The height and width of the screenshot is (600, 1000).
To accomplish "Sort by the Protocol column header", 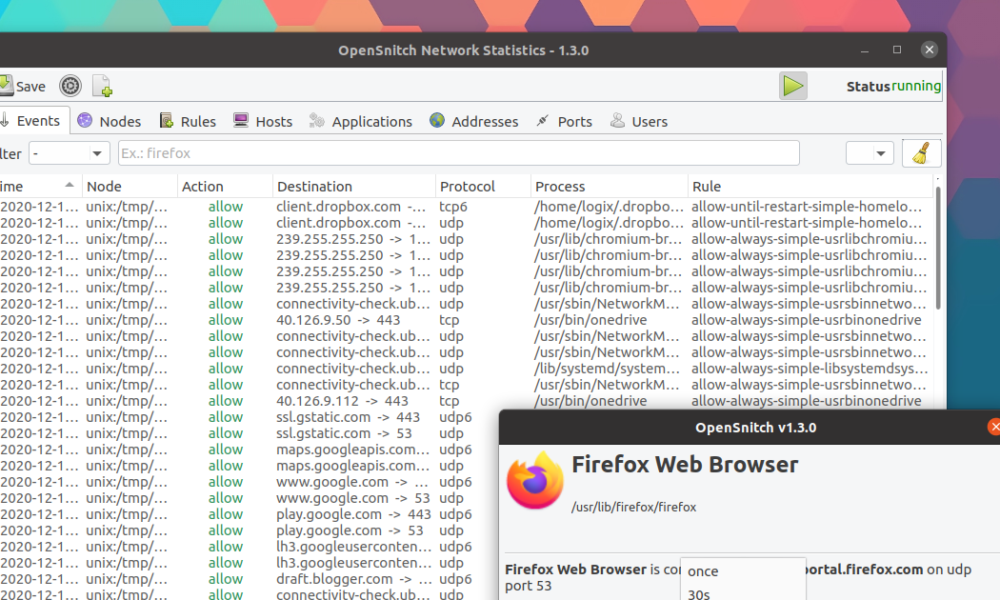I will tap(483, 186).
